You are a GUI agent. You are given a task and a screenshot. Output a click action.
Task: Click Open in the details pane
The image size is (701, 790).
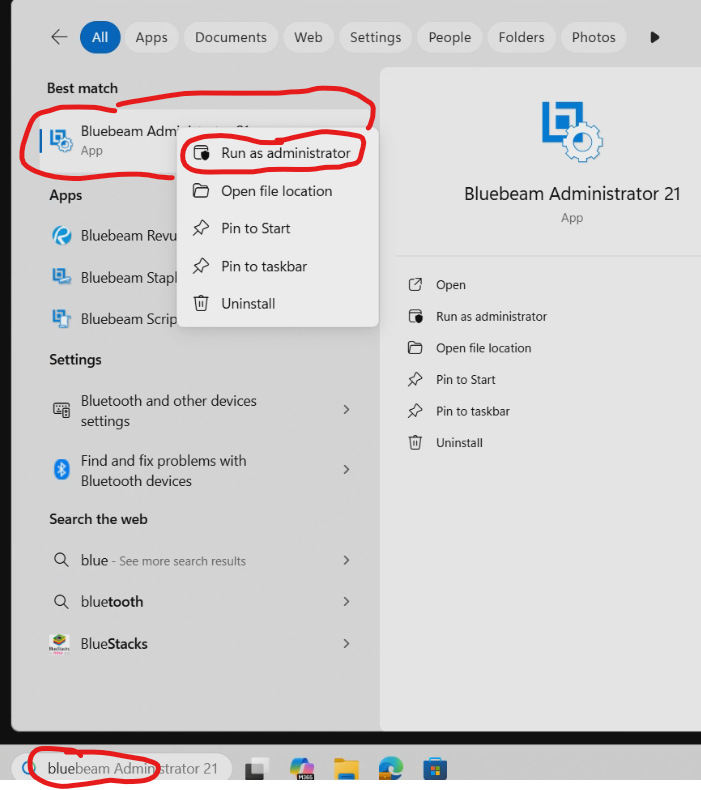(451, 285)
